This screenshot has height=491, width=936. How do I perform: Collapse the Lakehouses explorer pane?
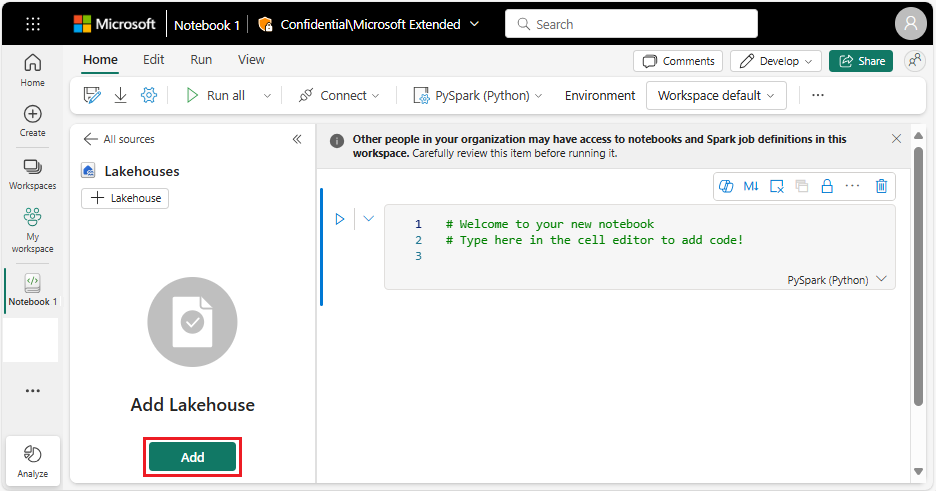(297, 139)
